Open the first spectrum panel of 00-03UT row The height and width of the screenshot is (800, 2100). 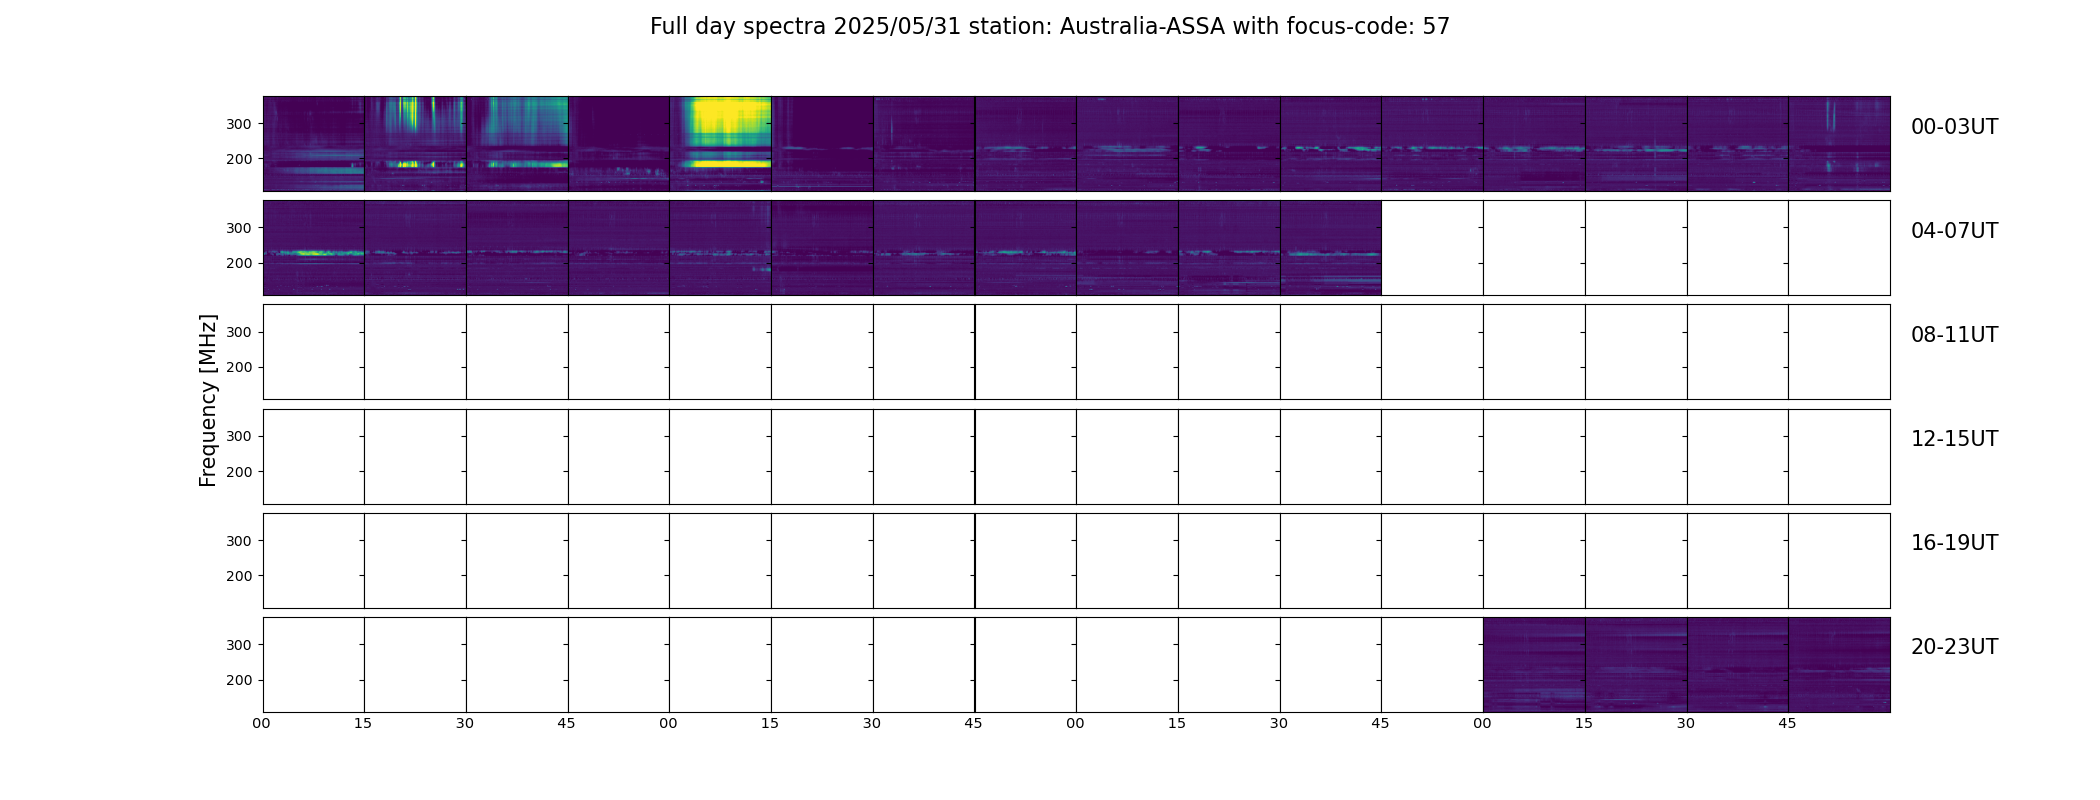click(x=314, y=144)
